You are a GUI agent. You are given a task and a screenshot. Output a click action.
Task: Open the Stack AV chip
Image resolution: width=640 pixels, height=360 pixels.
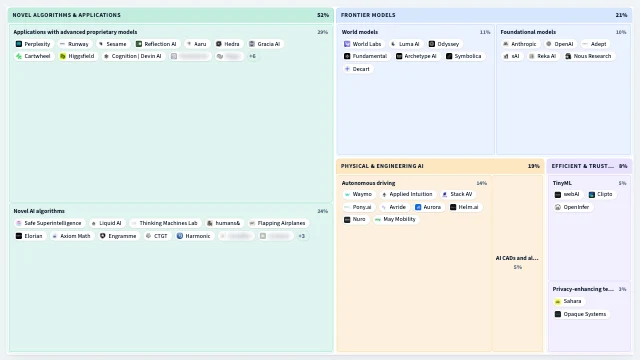457,194
